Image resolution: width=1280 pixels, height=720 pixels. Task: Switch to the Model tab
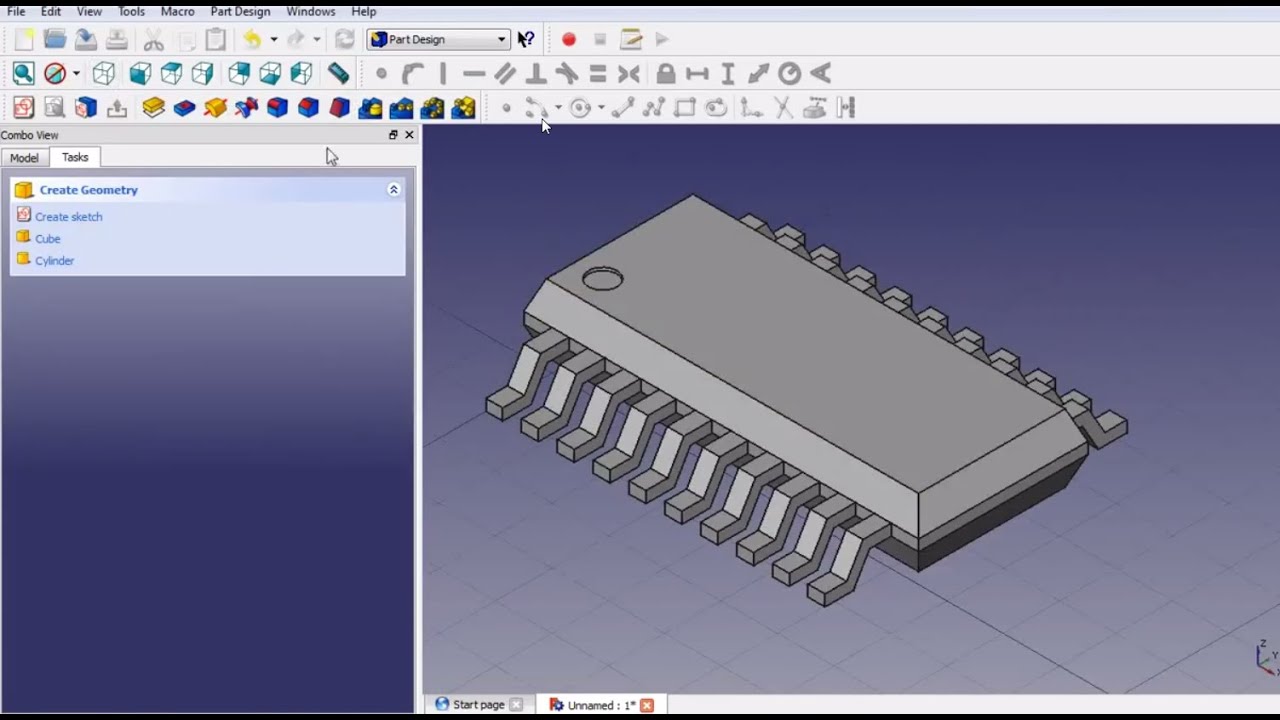pyautogui.click(x=24, y=158)
